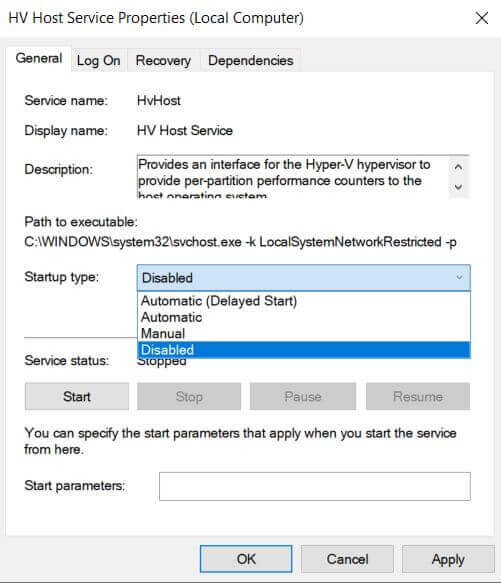
Task: Confirm the dialog with OK
Action: coord(246,559)
